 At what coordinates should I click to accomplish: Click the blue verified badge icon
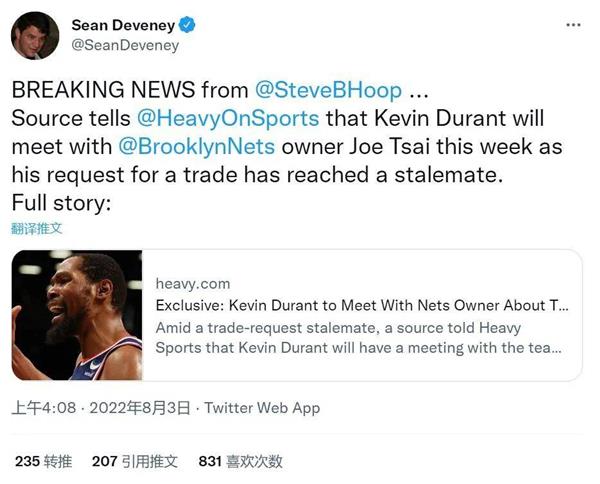pyautogui.click(x=187, y=25)
